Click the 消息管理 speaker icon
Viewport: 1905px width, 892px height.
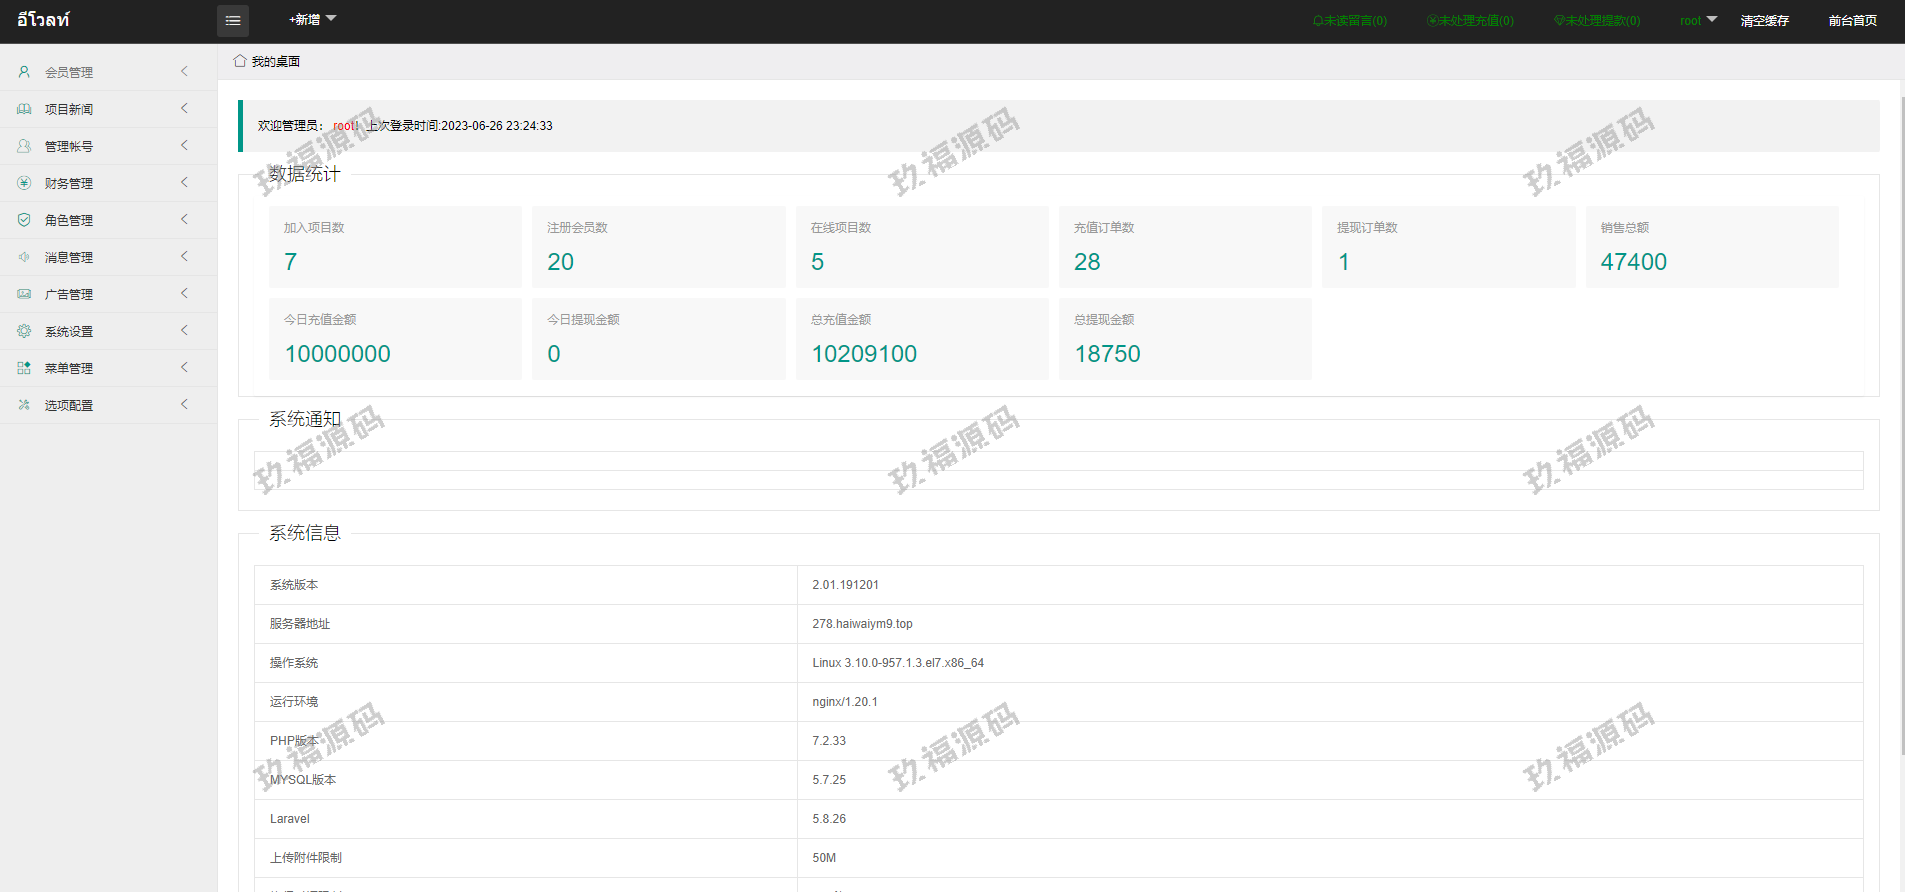point(24,257)
